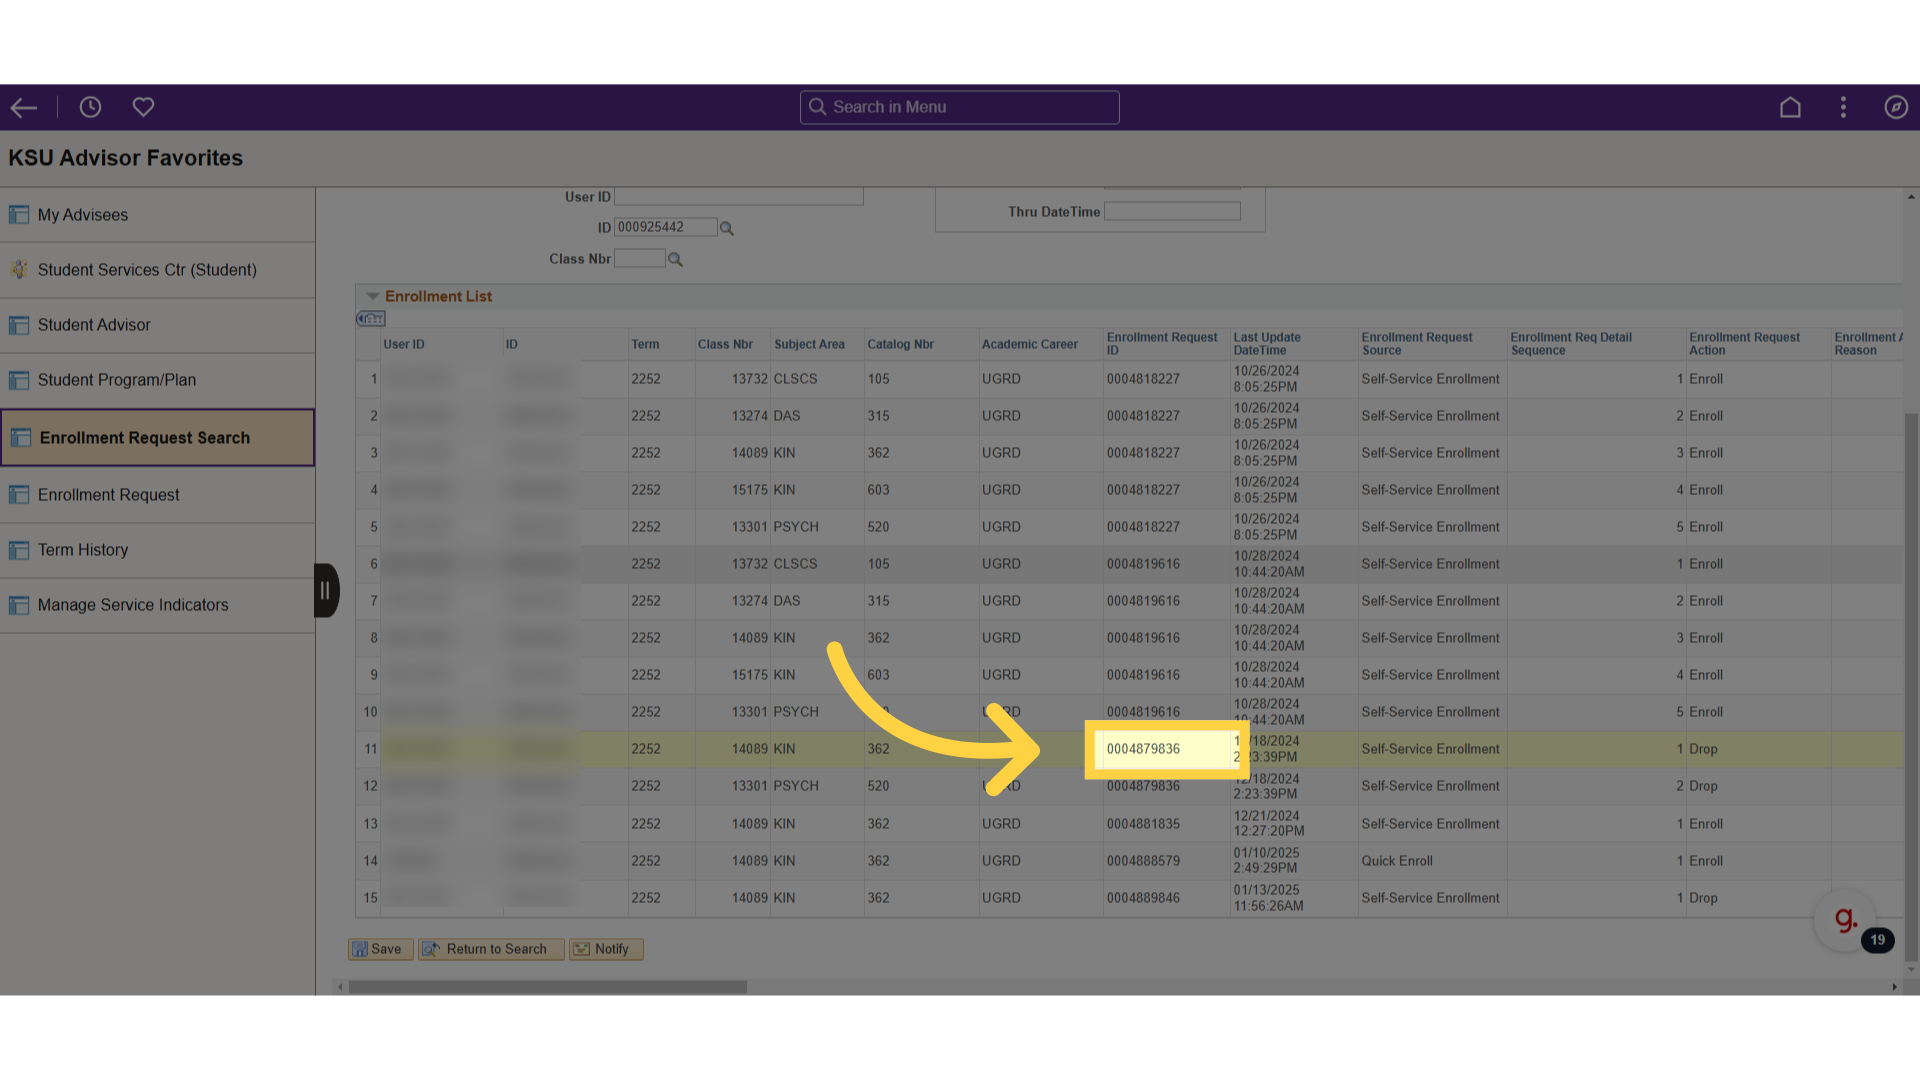Collapse the sidebar navigation panel handle

click(325, 591)
